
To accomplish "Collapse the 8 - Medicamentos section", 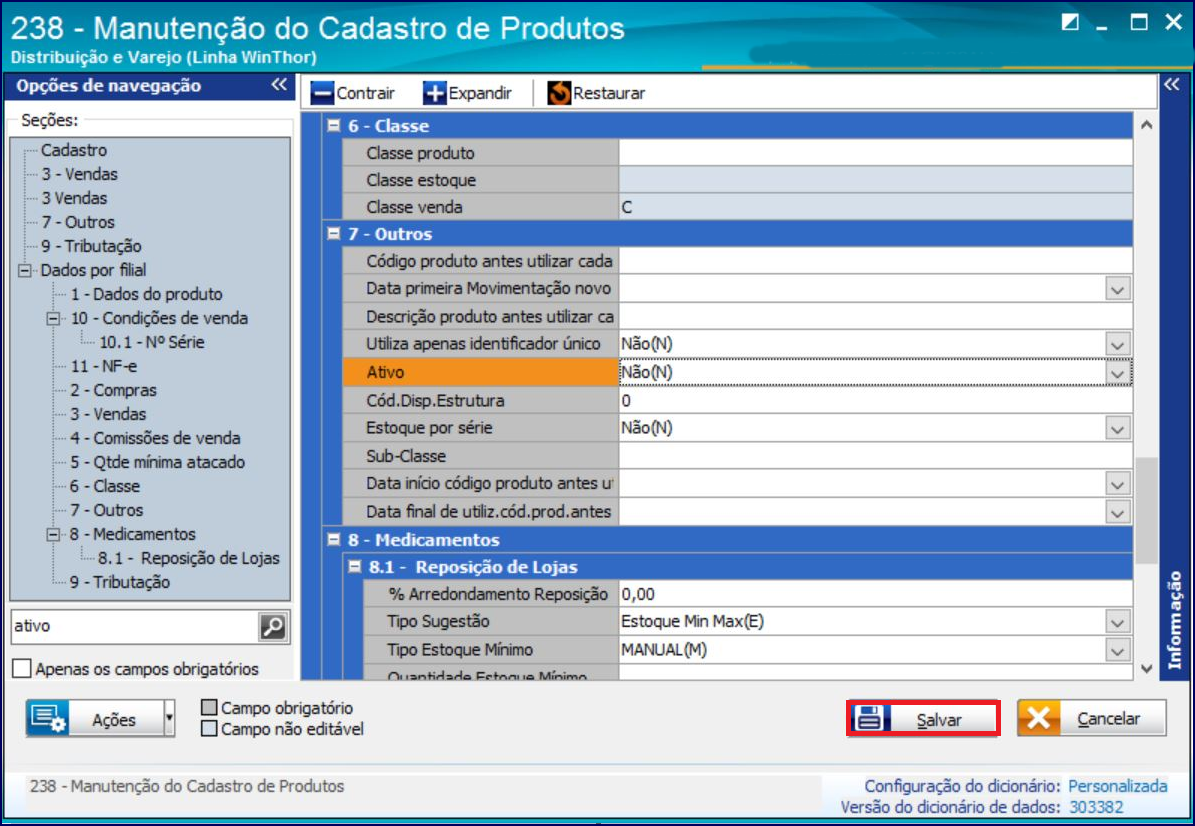I will [334, 539].
